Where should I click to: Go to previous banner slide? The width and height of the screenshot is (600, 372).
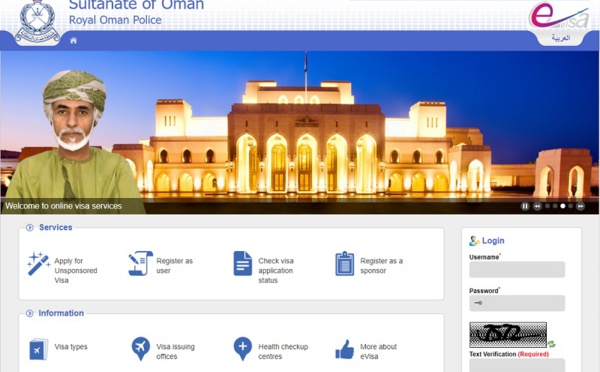[x=537, y=206]
